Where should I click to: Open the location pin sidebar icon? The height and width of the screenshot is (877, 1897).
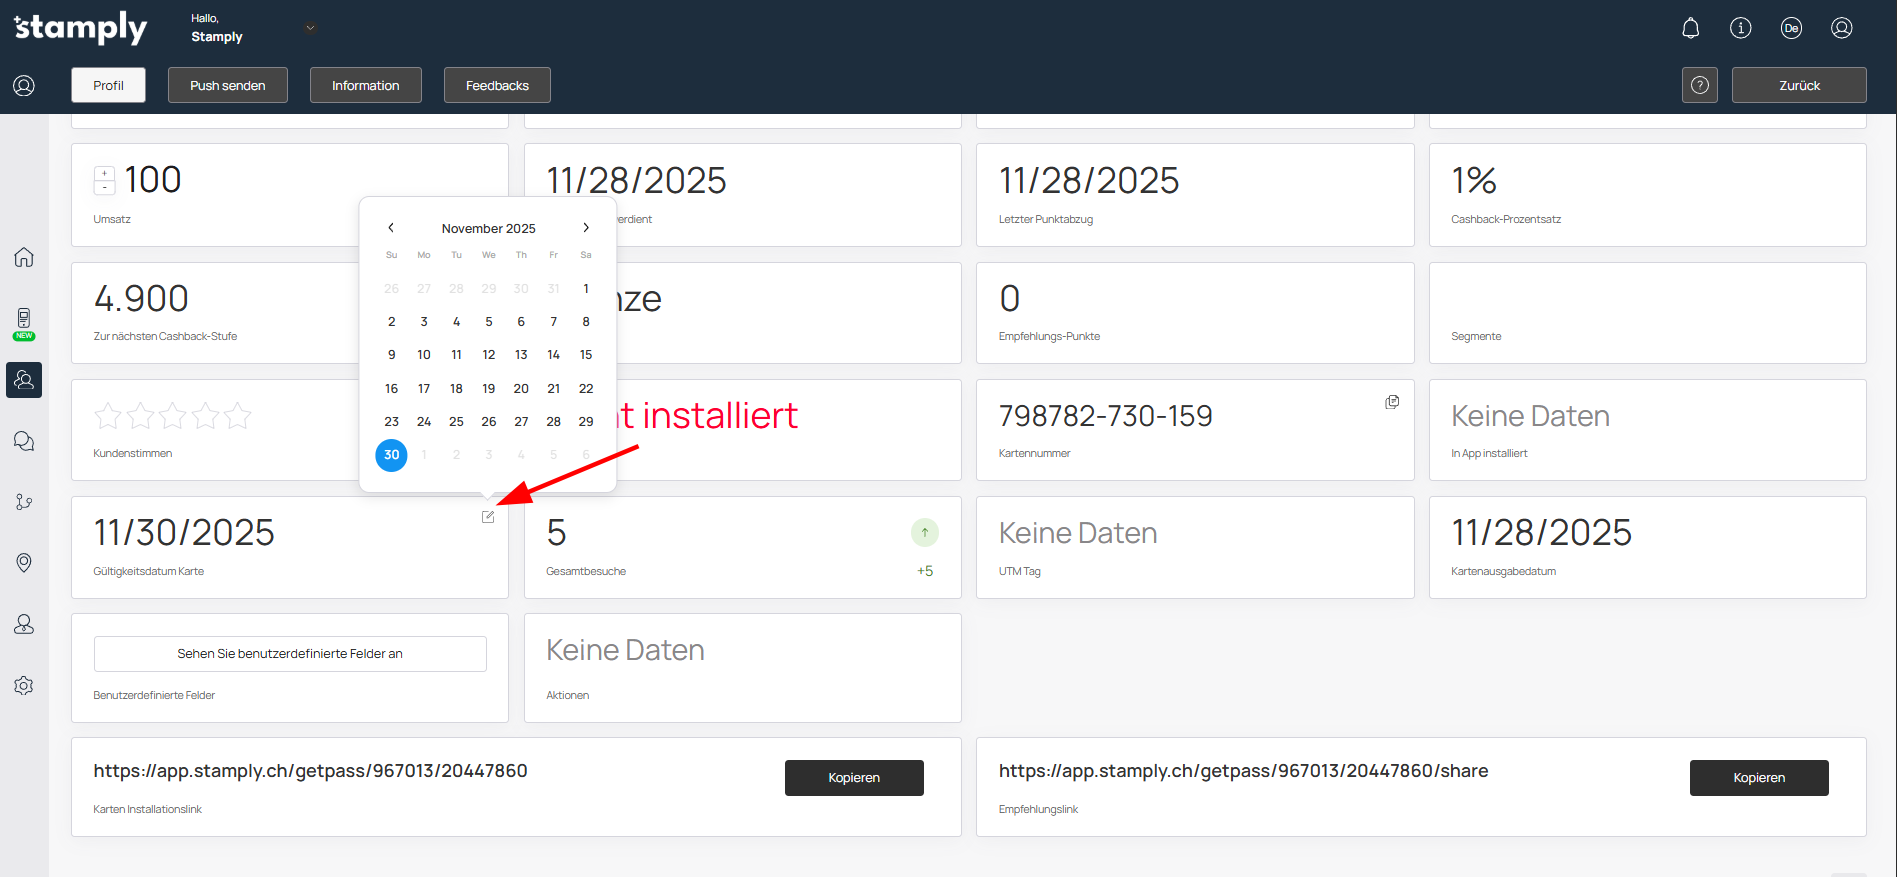24,563
